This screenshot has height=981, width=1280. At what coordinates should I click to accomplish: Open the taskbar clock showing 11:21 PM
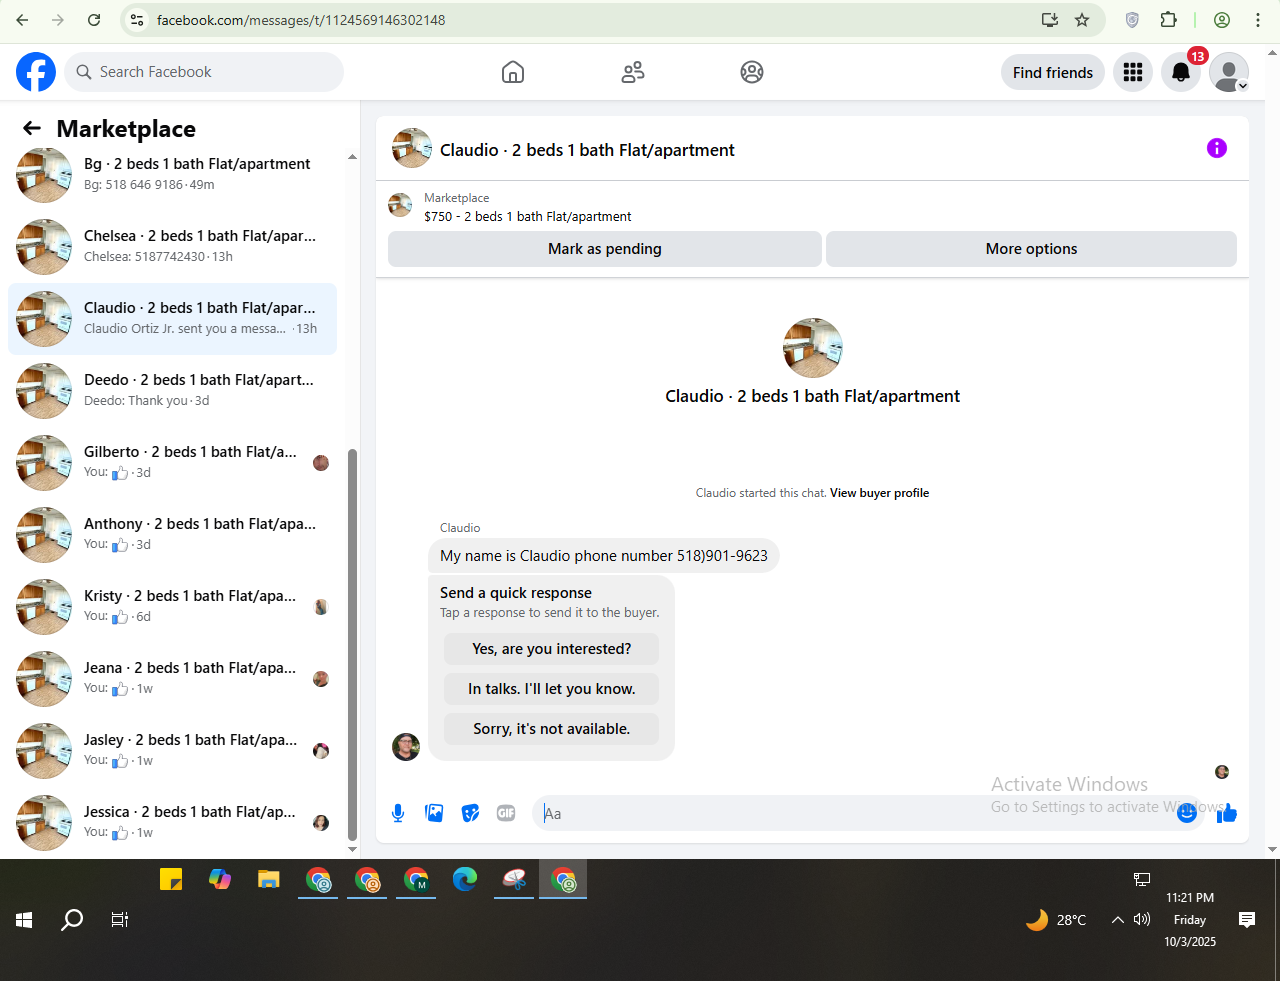pos(1190,920)
